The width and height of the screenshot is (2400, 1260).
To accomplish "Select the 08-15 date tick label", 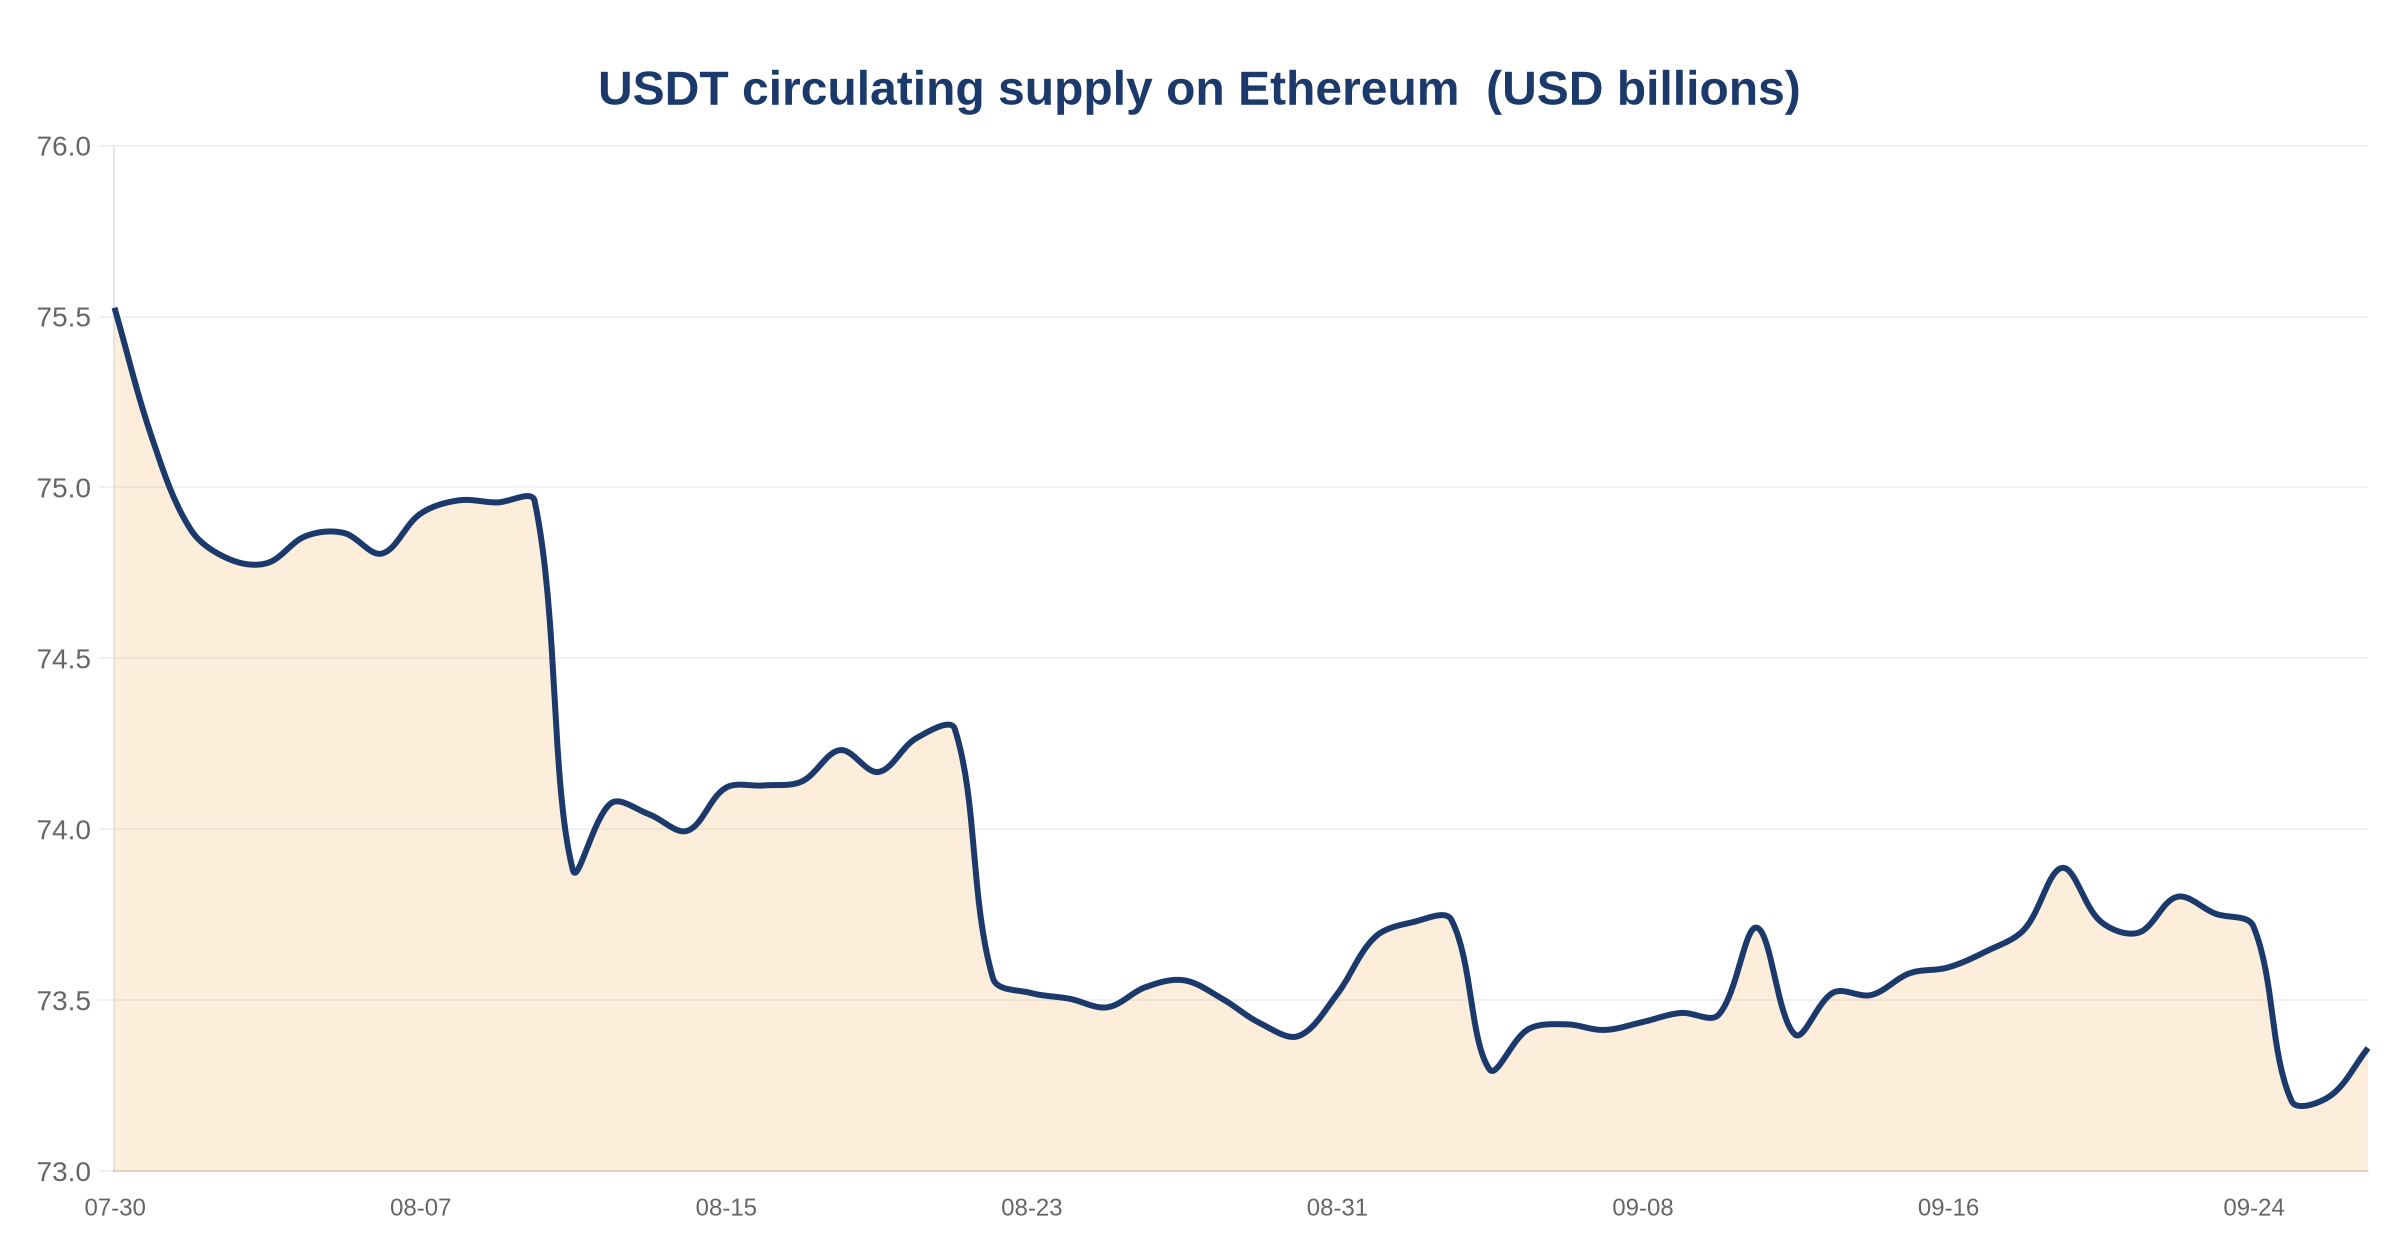I will 726,1208.
